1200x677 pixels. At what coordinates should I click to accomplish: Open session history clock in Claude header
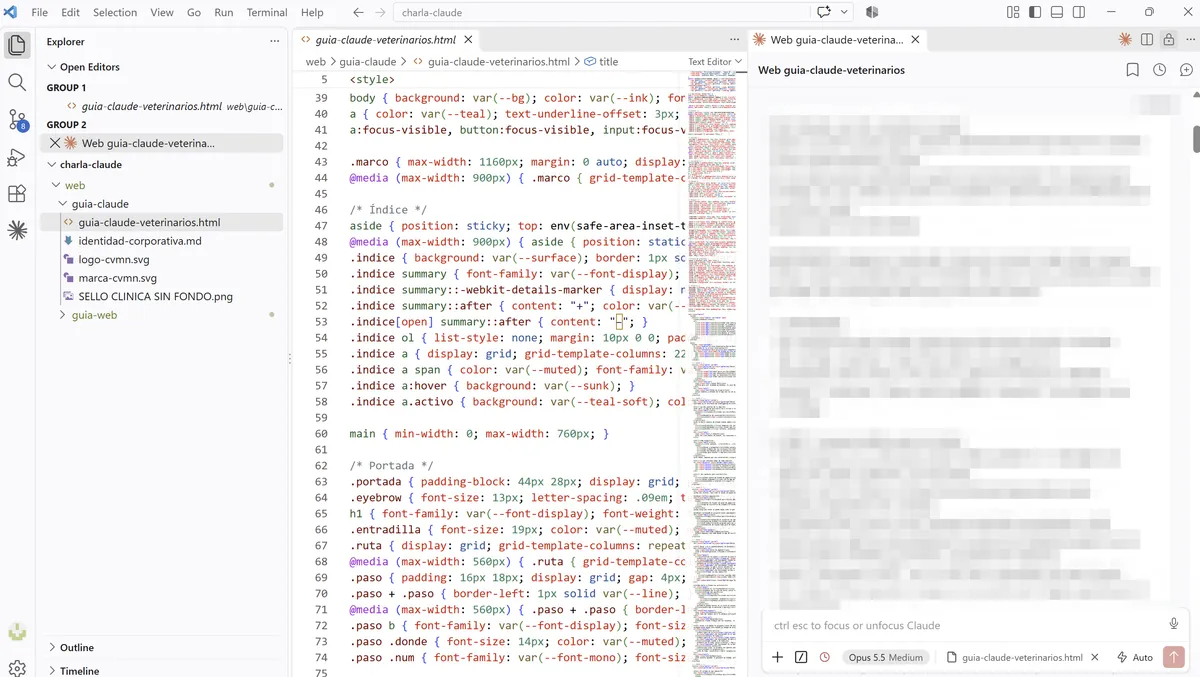1159,70
